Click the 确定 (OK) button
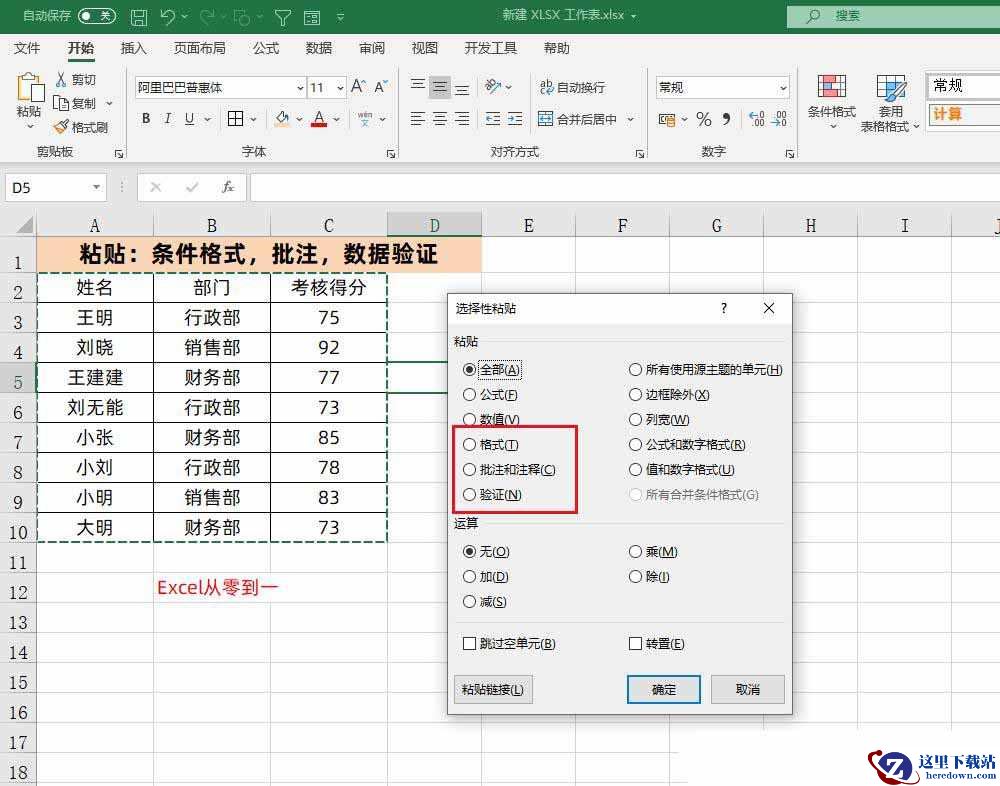The image size is (1000, 786). [x=664, y=690]
